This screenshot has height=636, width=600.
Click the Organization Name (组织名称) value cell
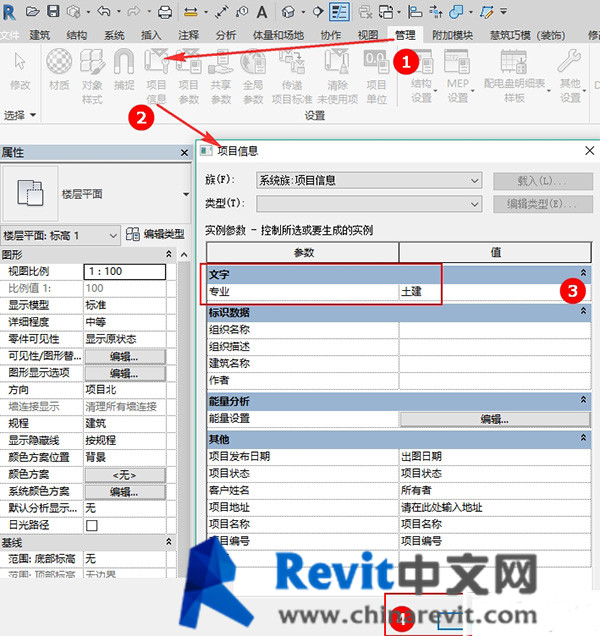495,330
